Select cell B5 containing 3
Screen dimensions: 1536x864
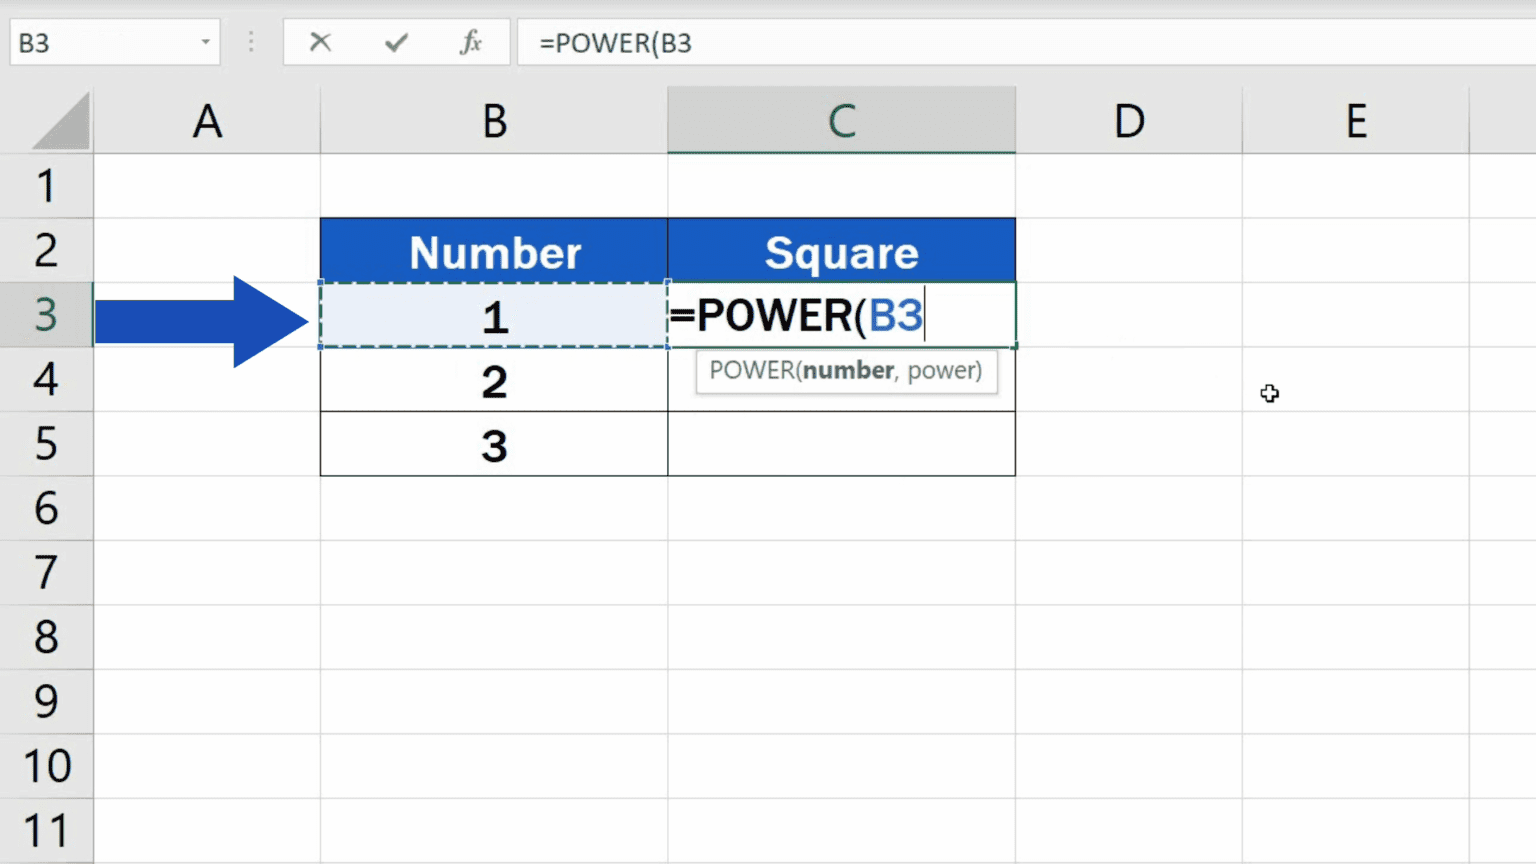click(493, 445)
